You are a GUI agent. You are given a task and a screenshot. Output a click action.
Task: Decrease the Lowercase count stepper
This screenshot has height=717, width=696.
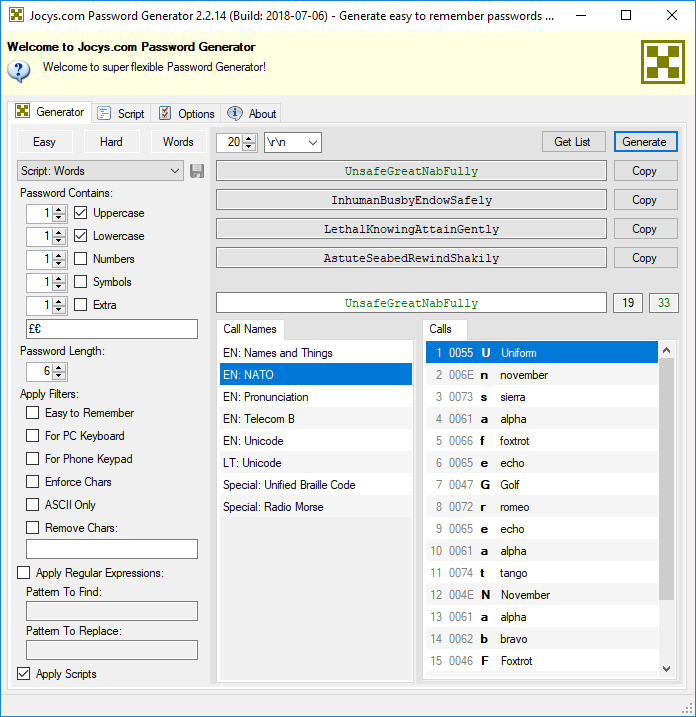[x=59, y=240]
